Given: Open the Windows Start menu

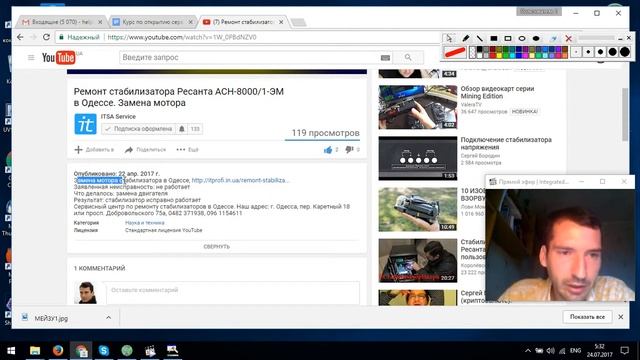Looking at the screenshot, I should coord(11,351).
